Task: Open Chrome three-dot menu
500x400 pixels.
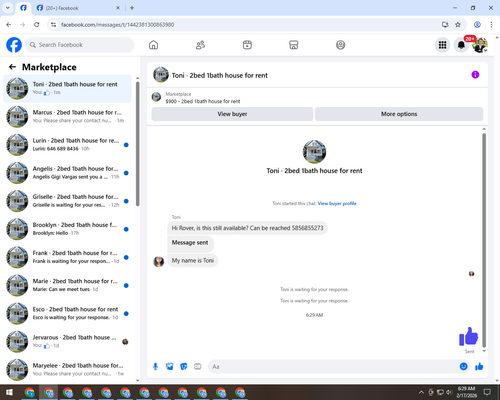Action: point(491,25)
